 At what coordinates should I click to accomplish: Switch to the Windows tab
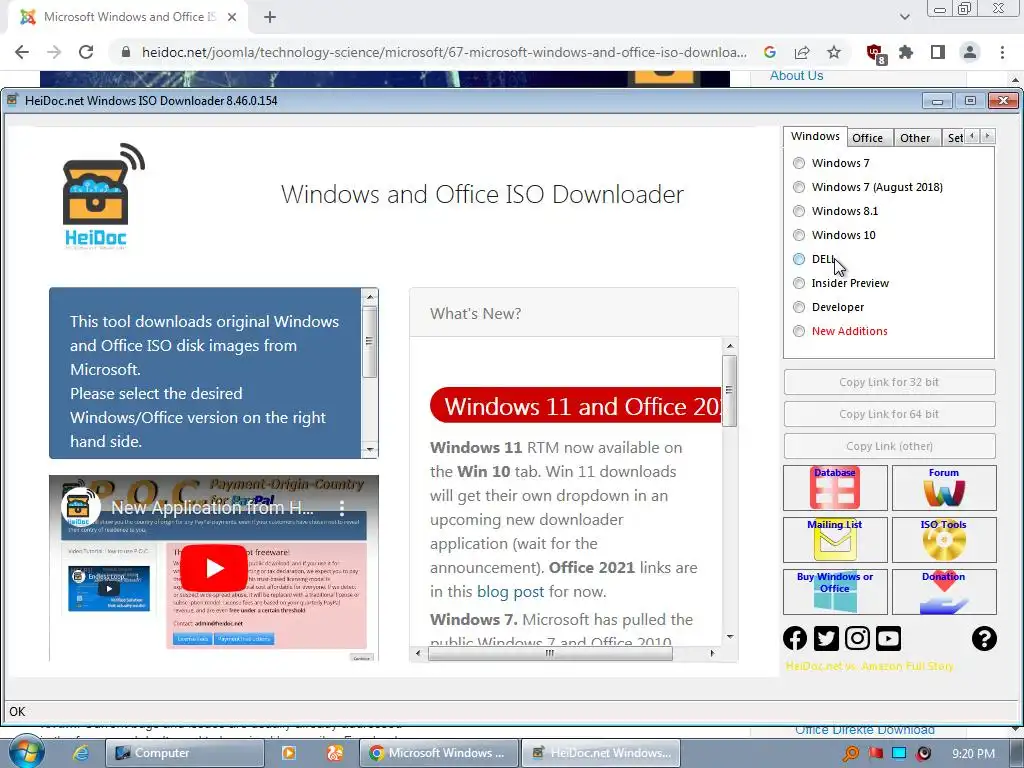815,136
